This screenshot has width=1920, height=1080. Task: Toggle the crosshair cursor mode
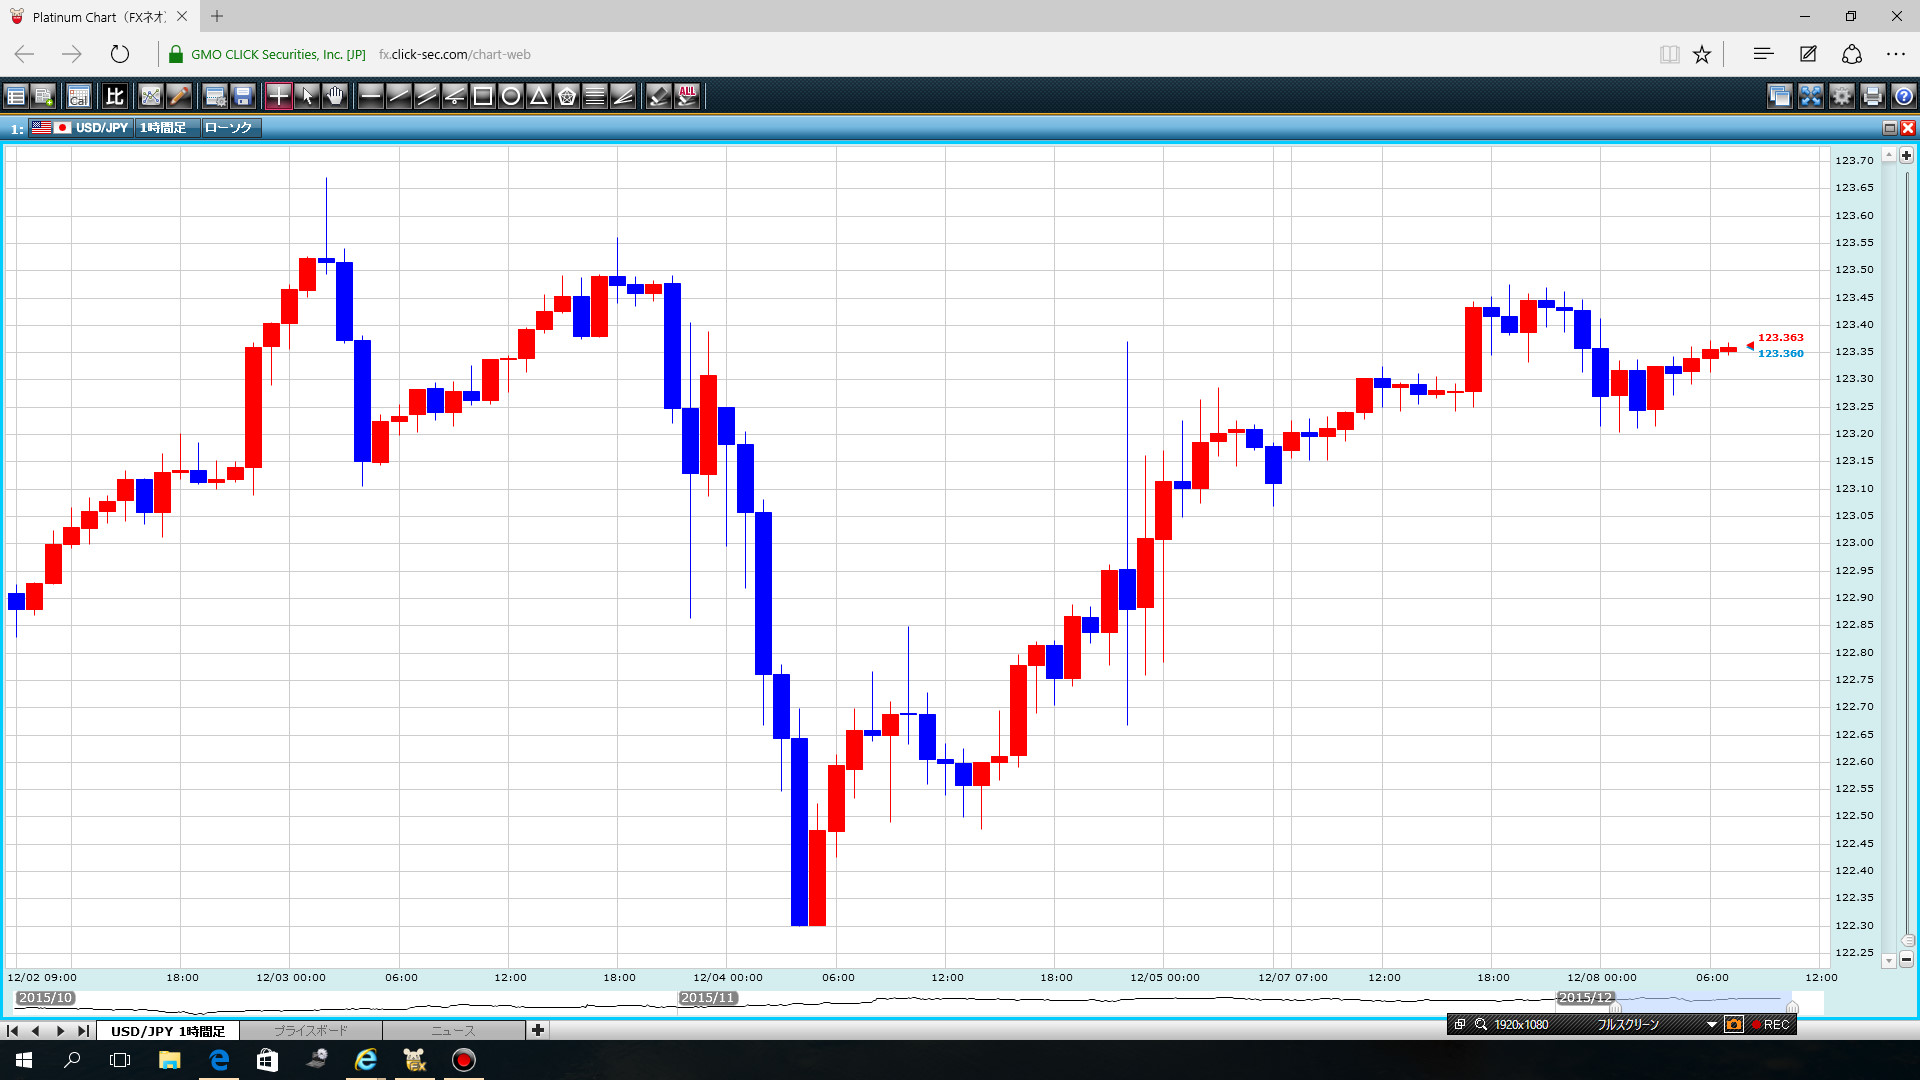279,96
